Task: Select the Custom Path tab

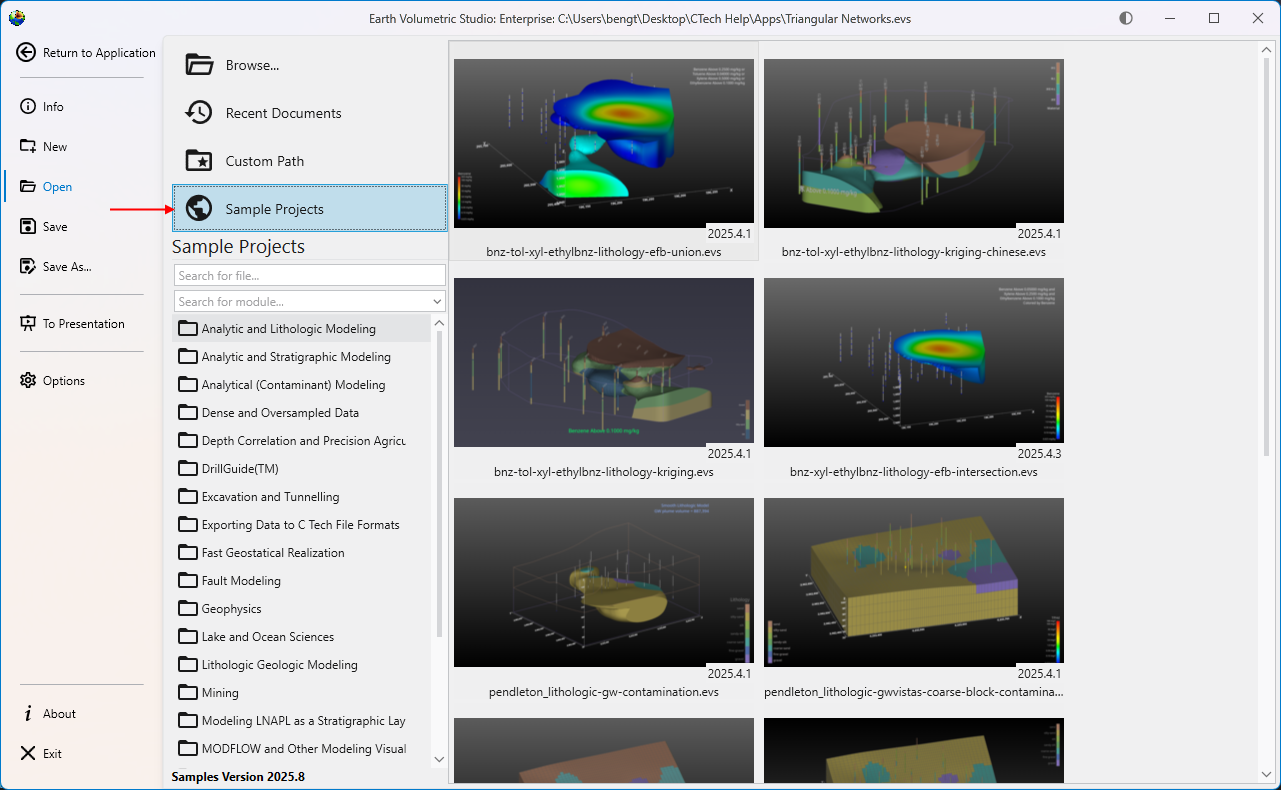Action: [x=264, y=161]
